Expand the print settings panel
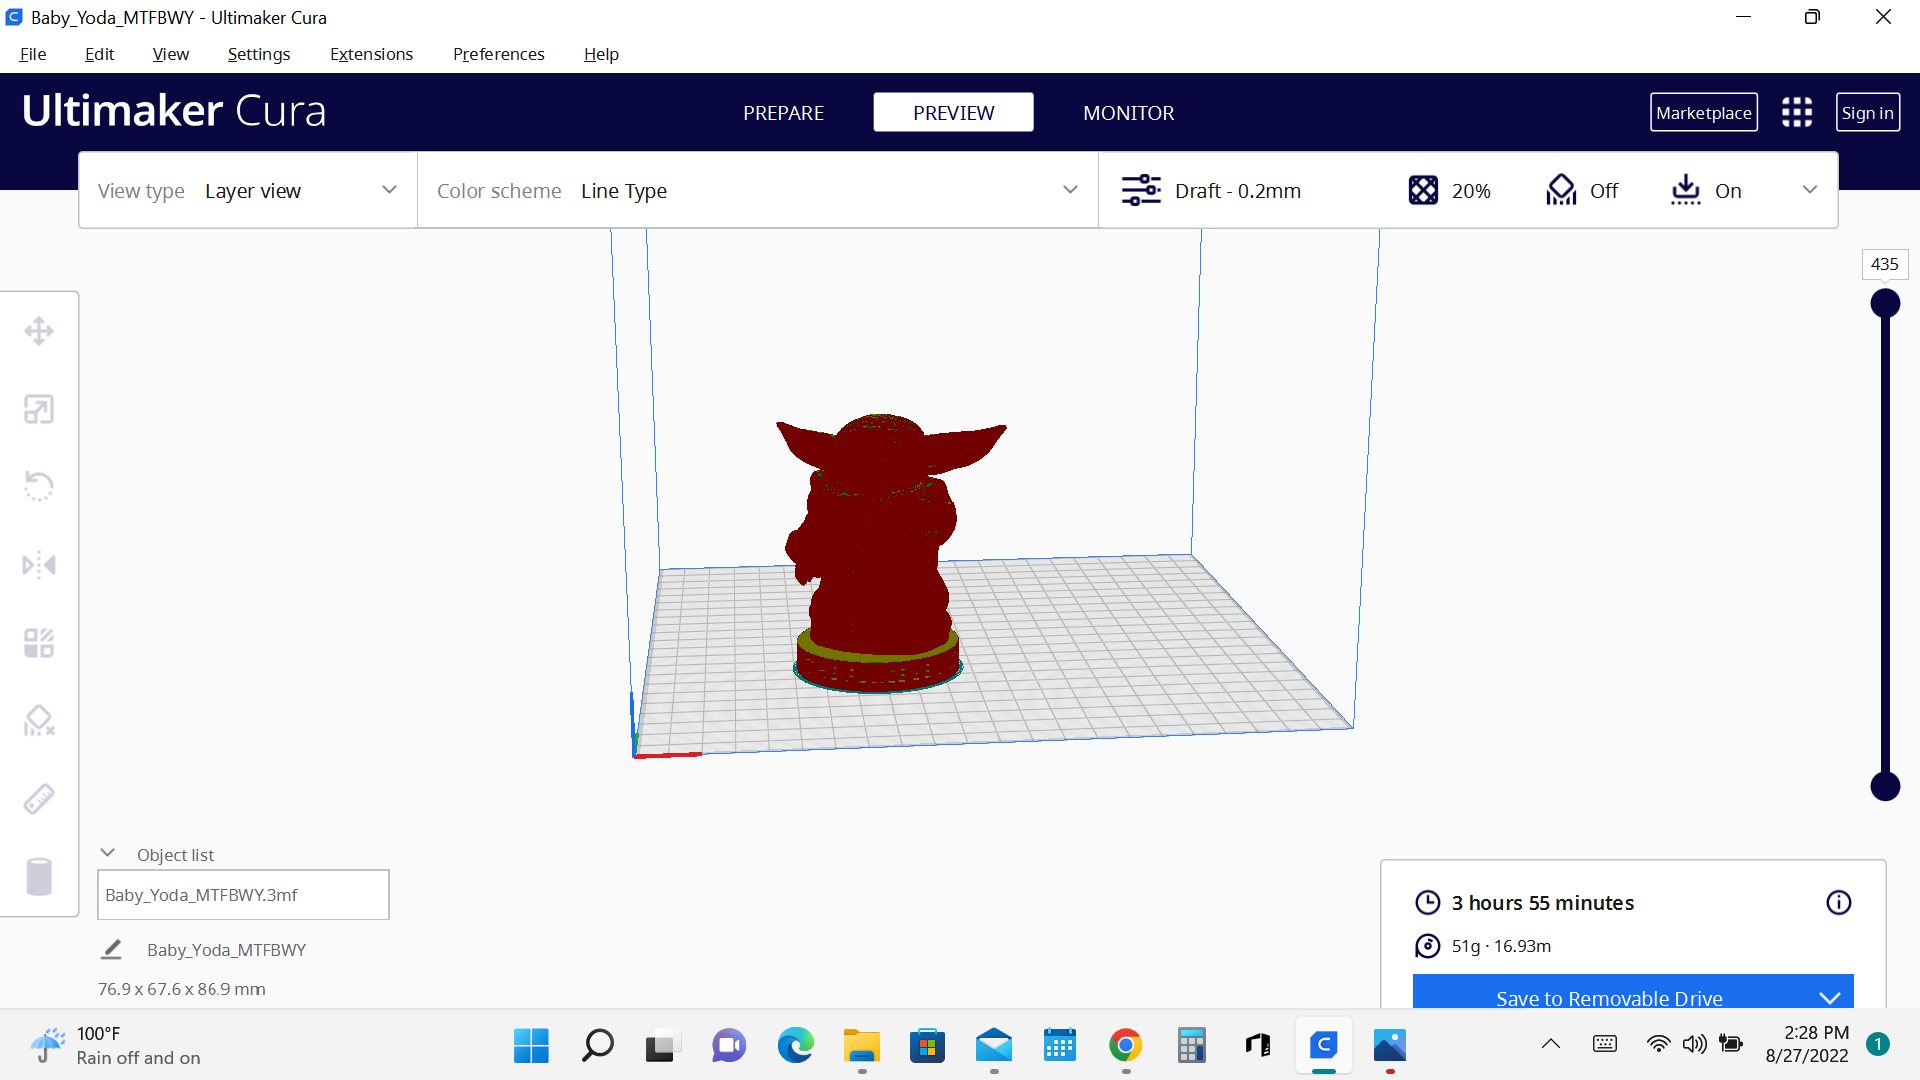This screenshot has width=1920, height=1080. pyautogui.click(x=1810, y=190)
